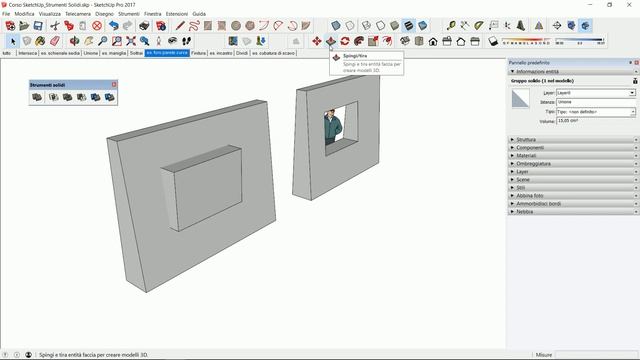Image resolution: width=640 pixels, height=360 pixels.
Task: Click the red Erase (delete) icon
Action: click(x=97, y=26)
